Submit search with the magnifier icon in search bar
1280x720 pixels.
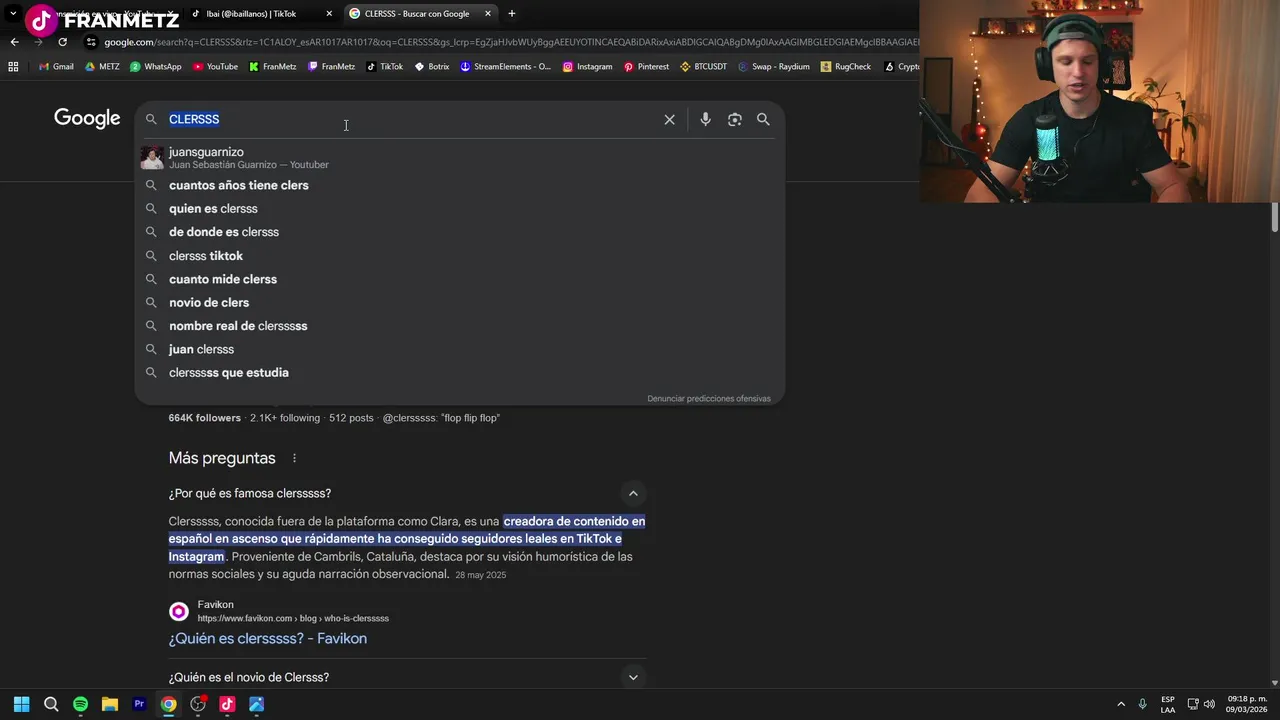(x=763, y=119)
